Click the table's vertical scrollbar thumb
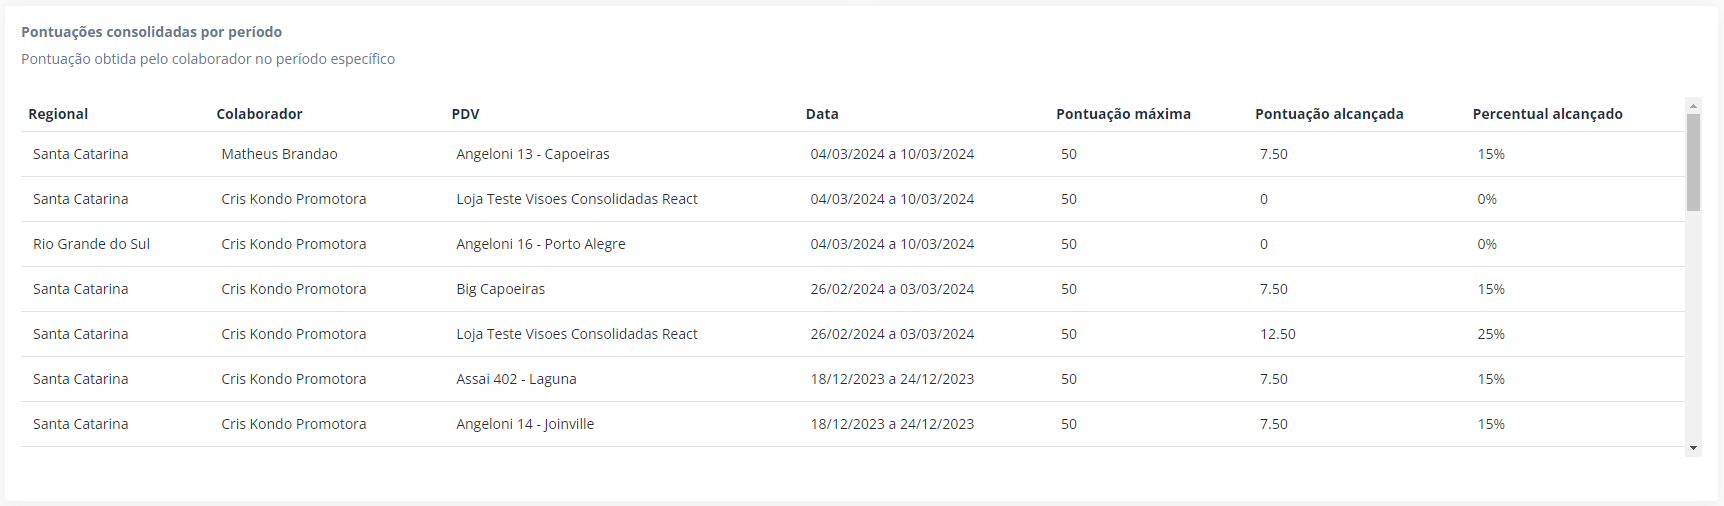Screen dimensions: 1724x506 [1693, 162]
